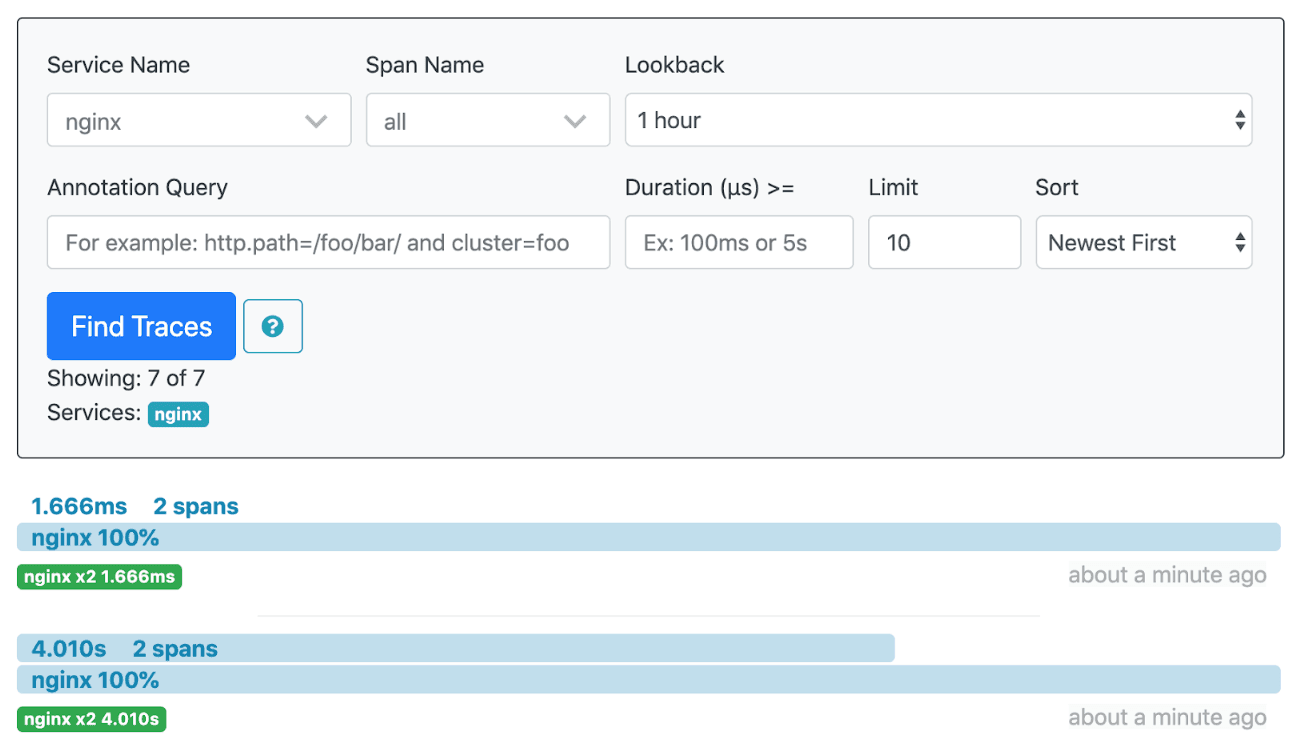The image size is (1305, 751).
Task: Expand the Span Name dropdown chevron
Action: click(x=574, y=121)
